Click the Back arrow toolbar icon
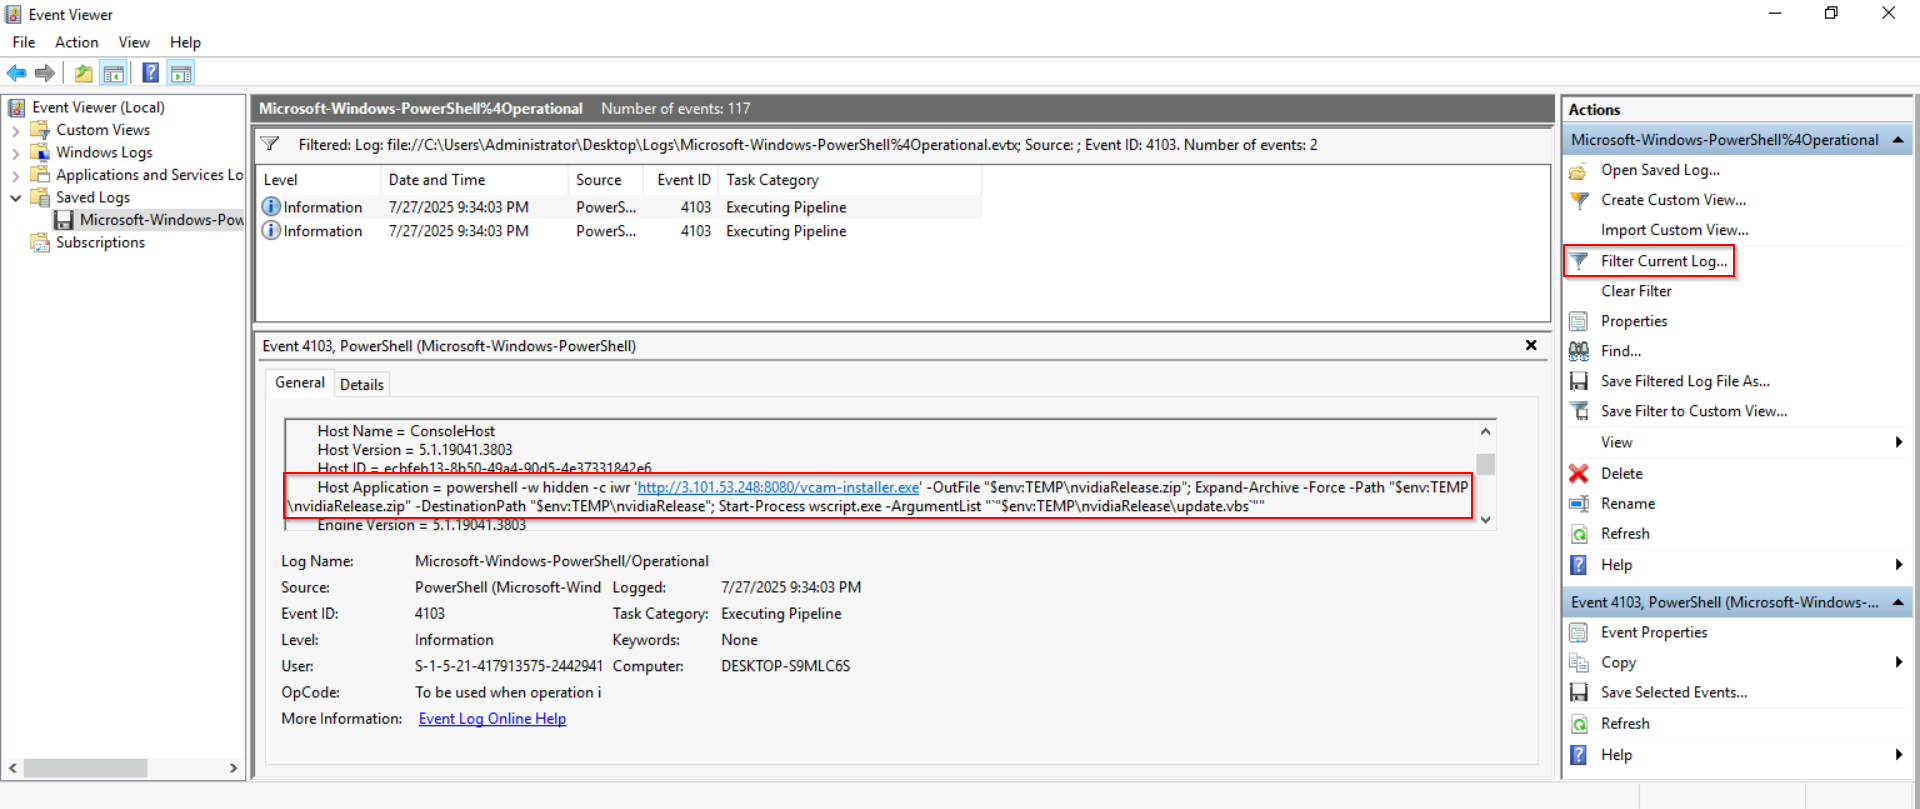 16,73
